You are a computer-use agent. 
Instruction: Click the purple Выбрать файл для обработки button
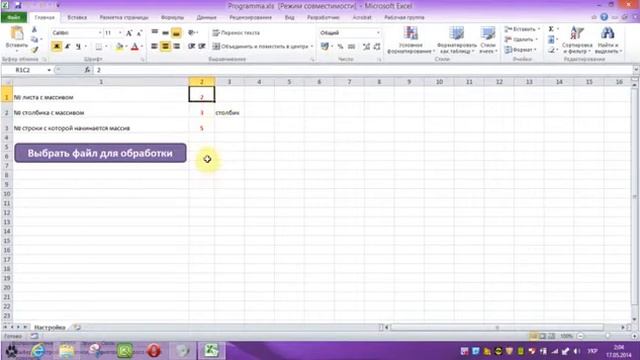click(100, 153)
